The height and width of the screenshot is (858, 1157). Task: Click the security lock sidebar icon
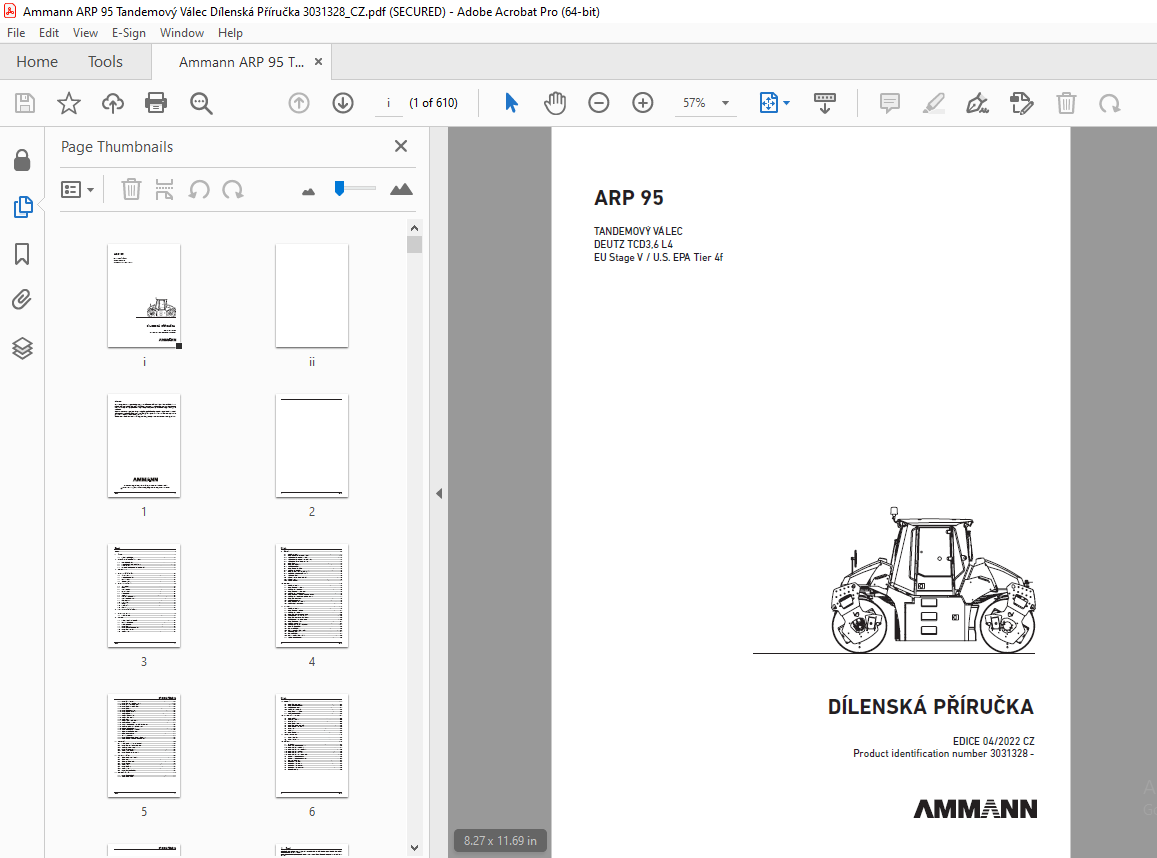(x=22, y=160)
